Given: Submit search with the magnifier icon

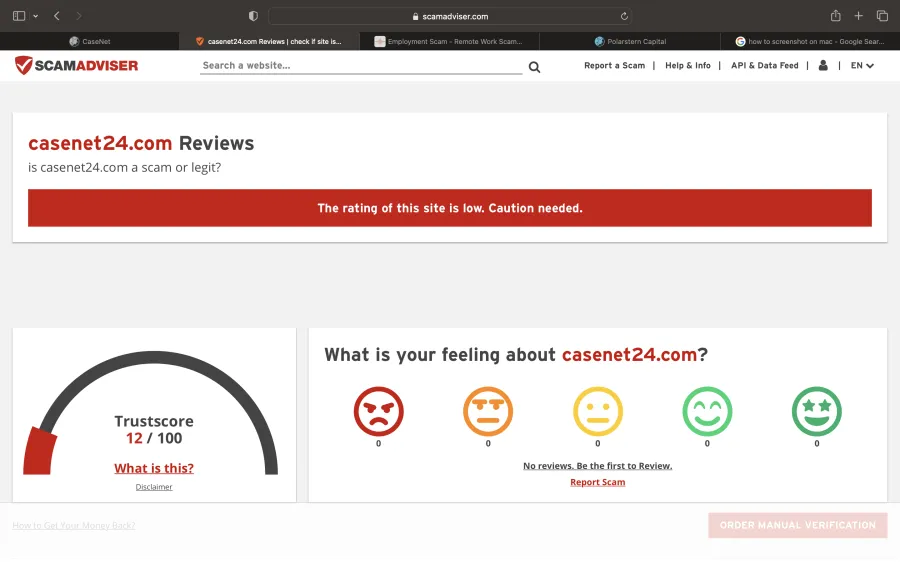Looking at the screenshot, I should coord(534,67).
